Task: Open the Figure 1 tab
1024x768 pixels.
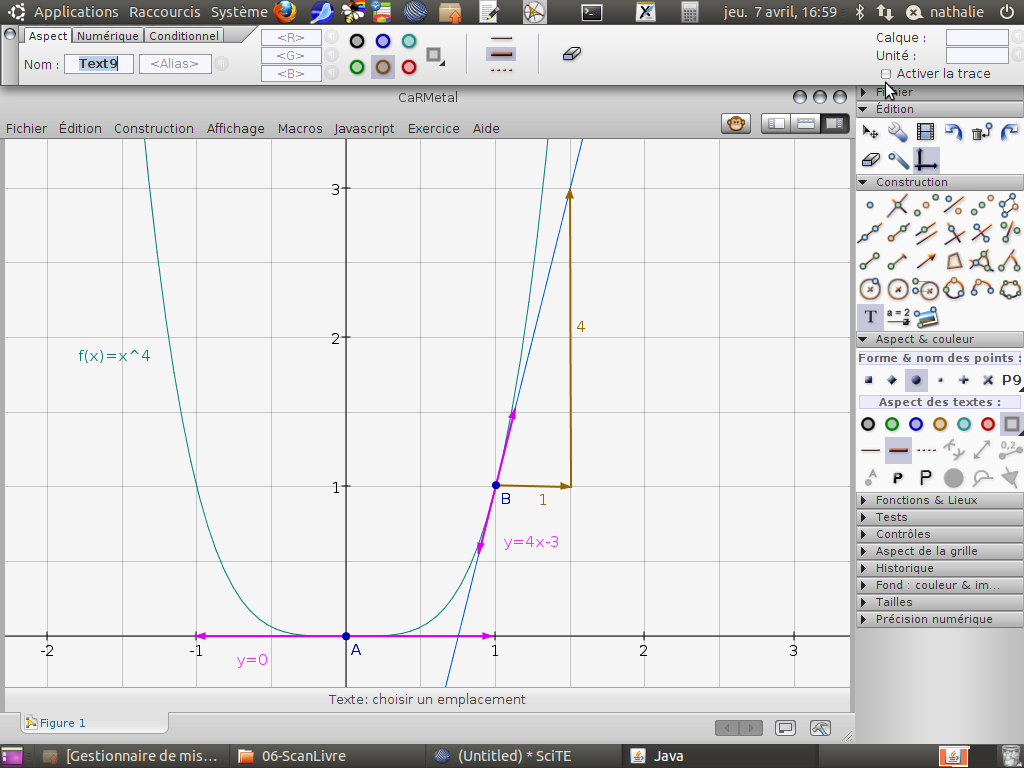Action: (x=62, y=723)
